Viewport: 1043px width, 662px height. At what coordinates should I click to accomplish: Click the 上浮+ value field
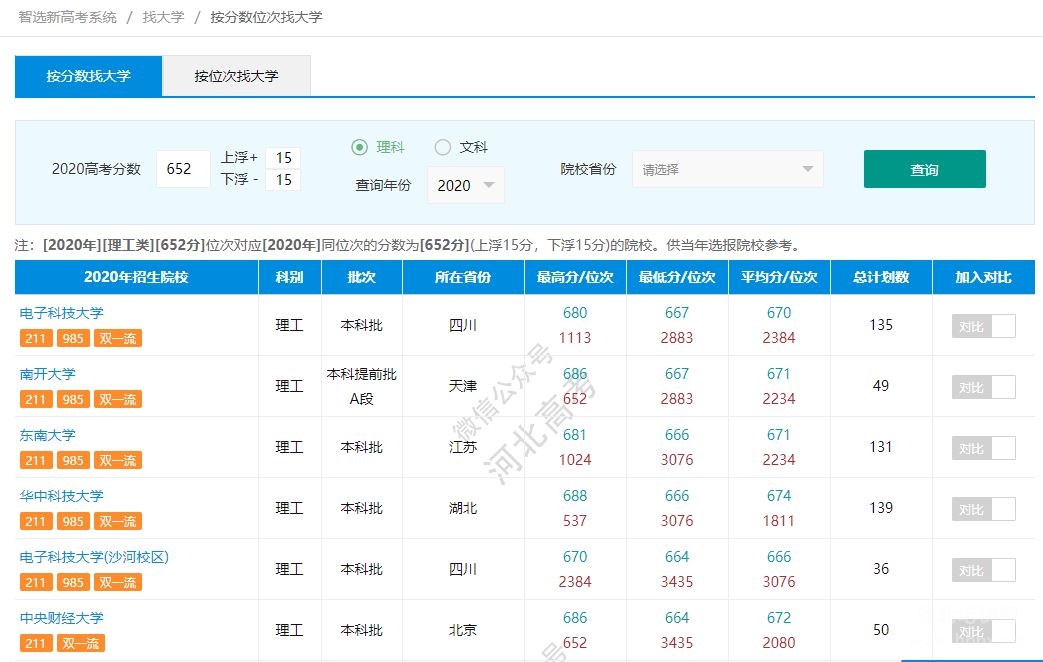pyautogui.click(x=283, y=158)
